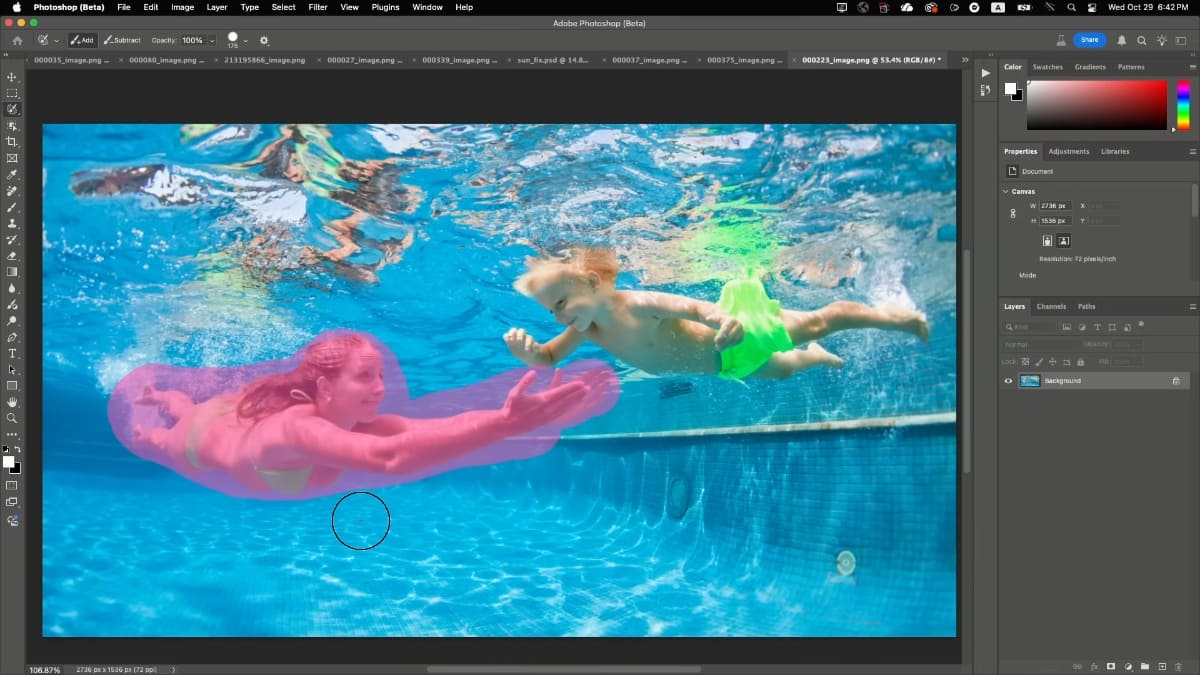Select the Zoom tool
Image resolution: width=1200 pixels, height=675 pixels.
point(12,418)
